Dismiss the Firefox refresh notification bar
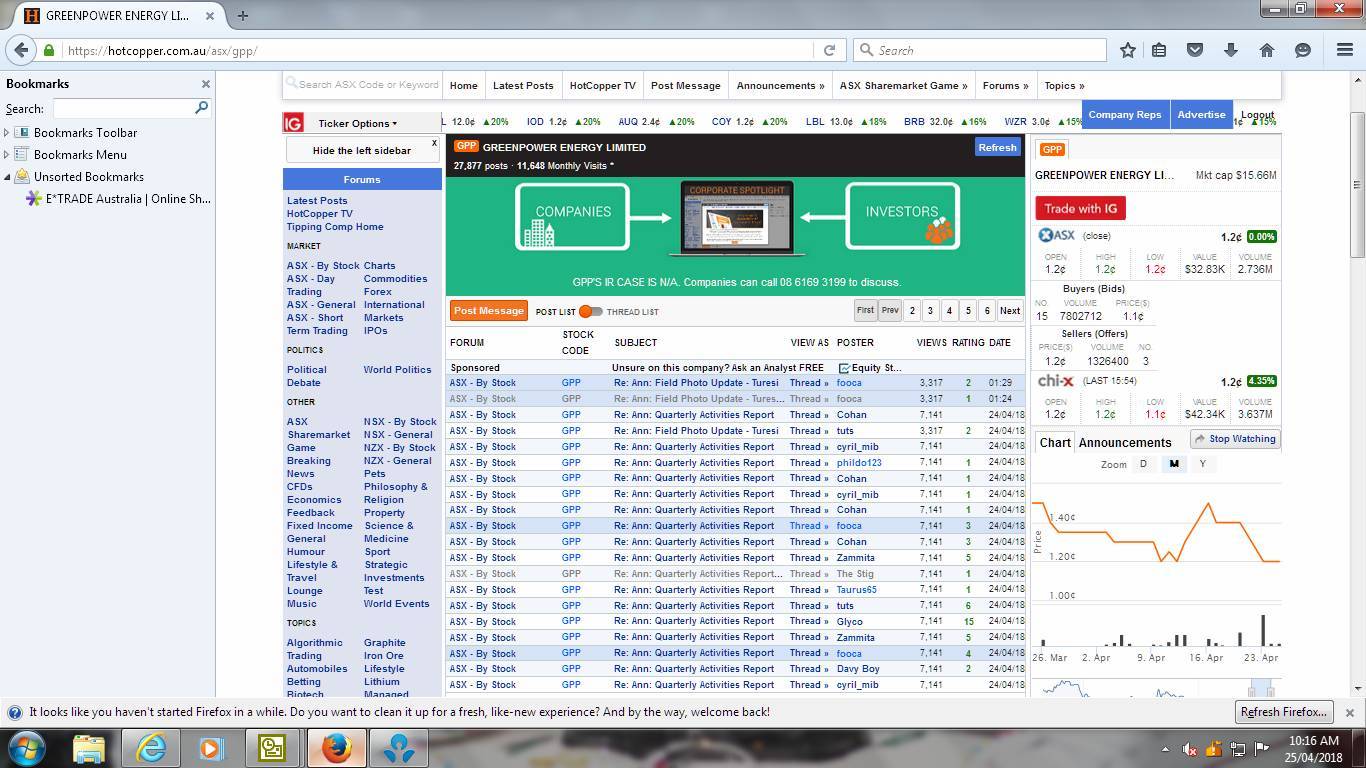This screenshot has width=1366, height=768. (x=1349, y=712)
